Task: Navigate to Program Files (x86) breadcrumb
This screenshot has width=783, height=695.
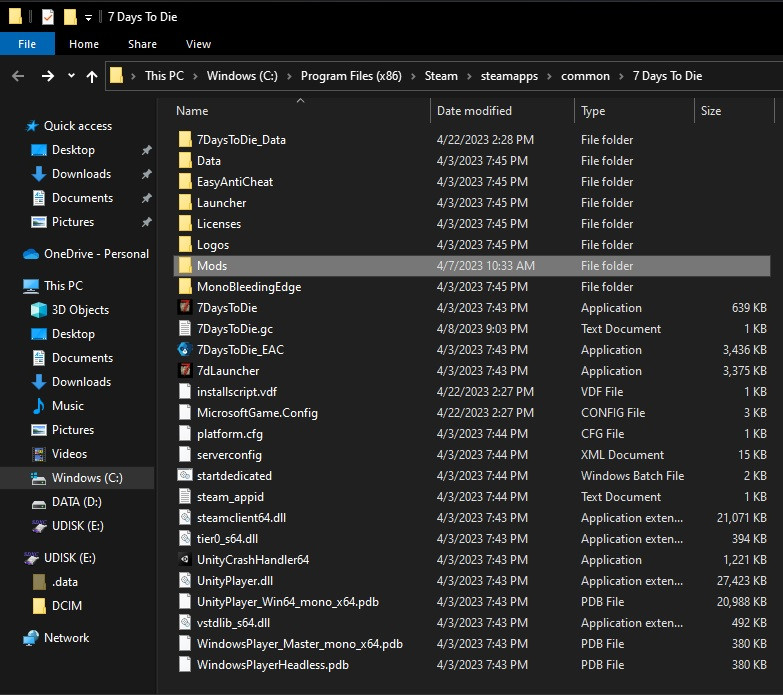Action: 351,76
